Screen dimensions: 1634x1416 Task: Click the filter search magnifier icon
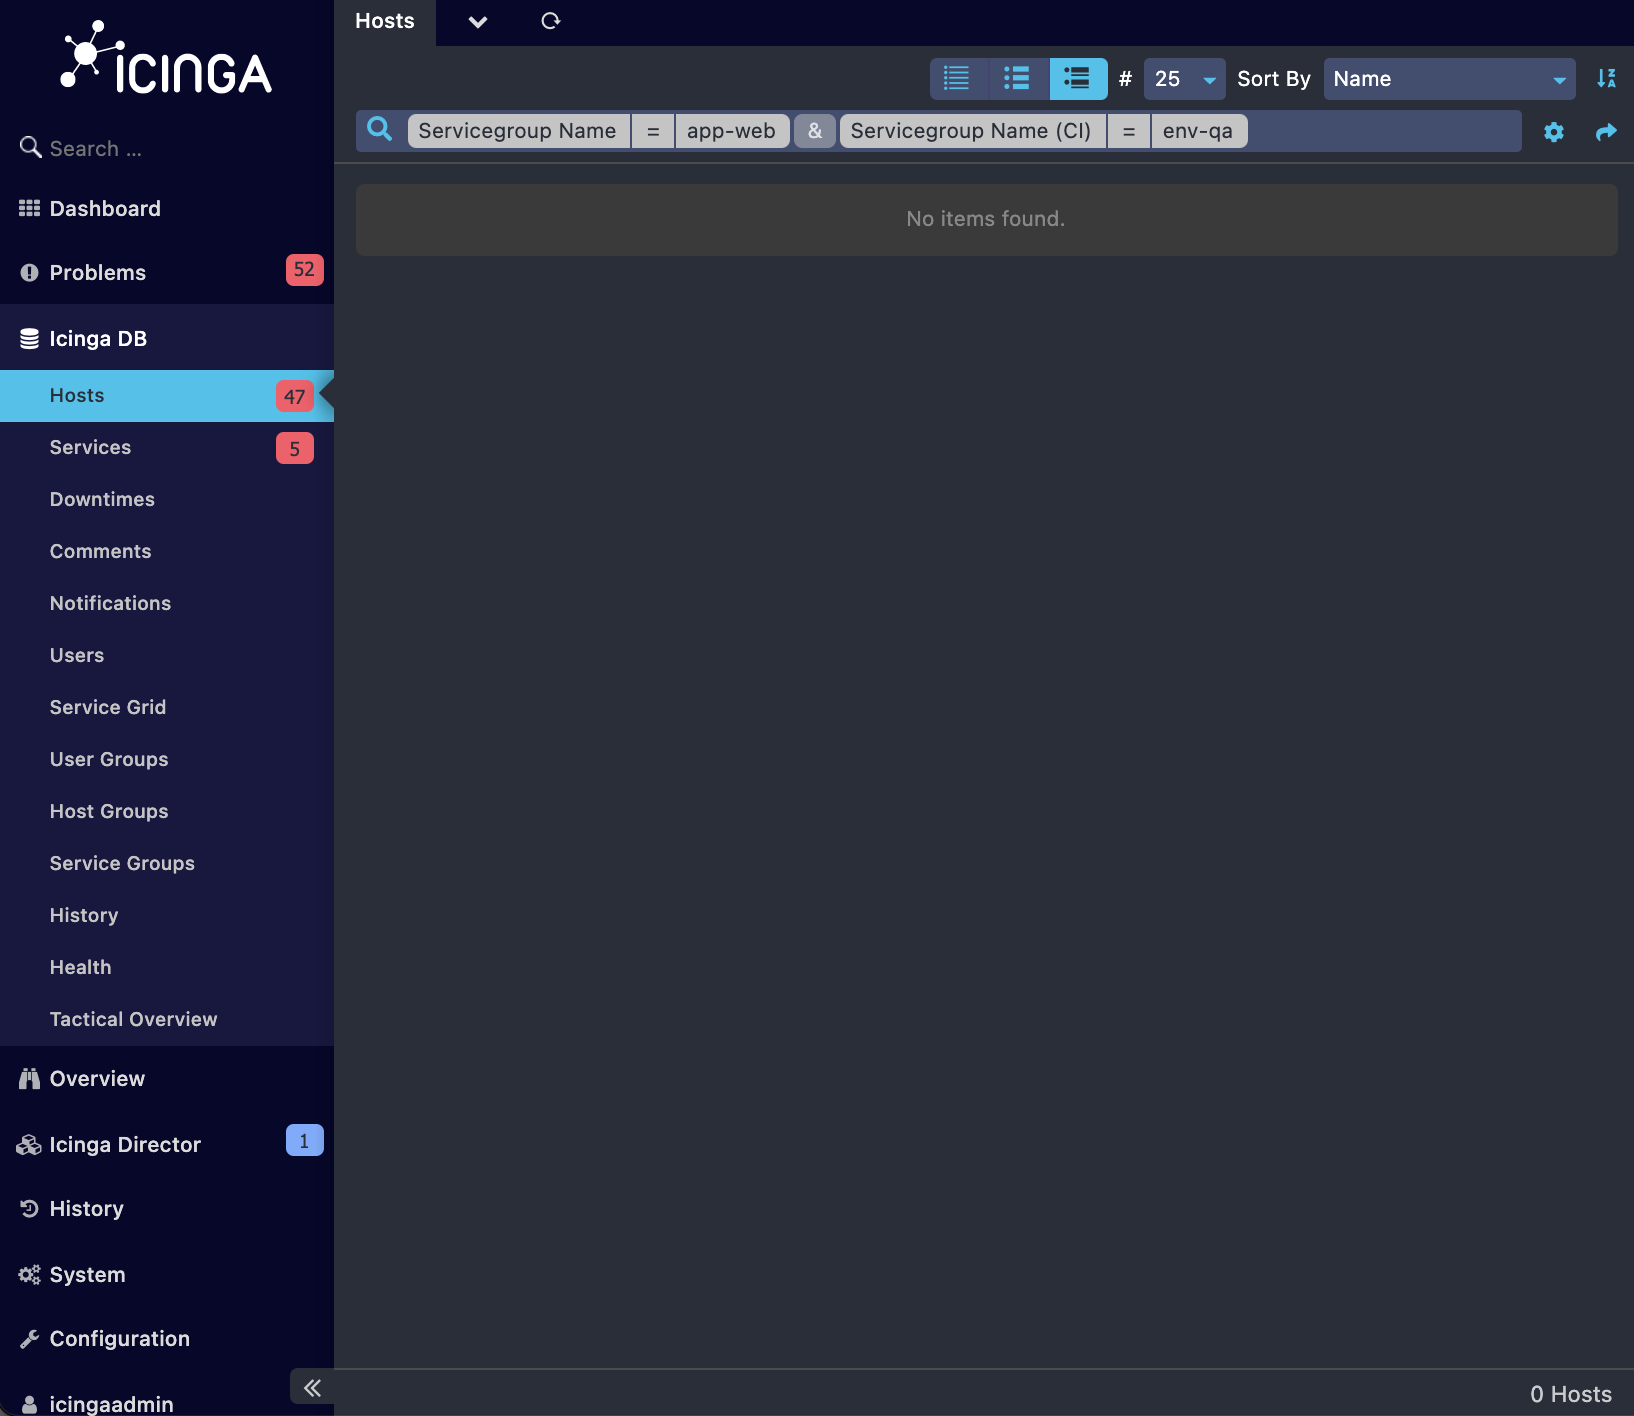(x=379, y=130)
